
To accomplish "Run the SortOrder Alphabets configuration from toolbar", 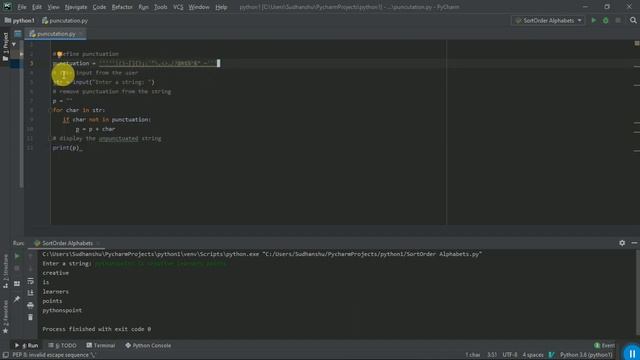I will [x=594, y=20].
